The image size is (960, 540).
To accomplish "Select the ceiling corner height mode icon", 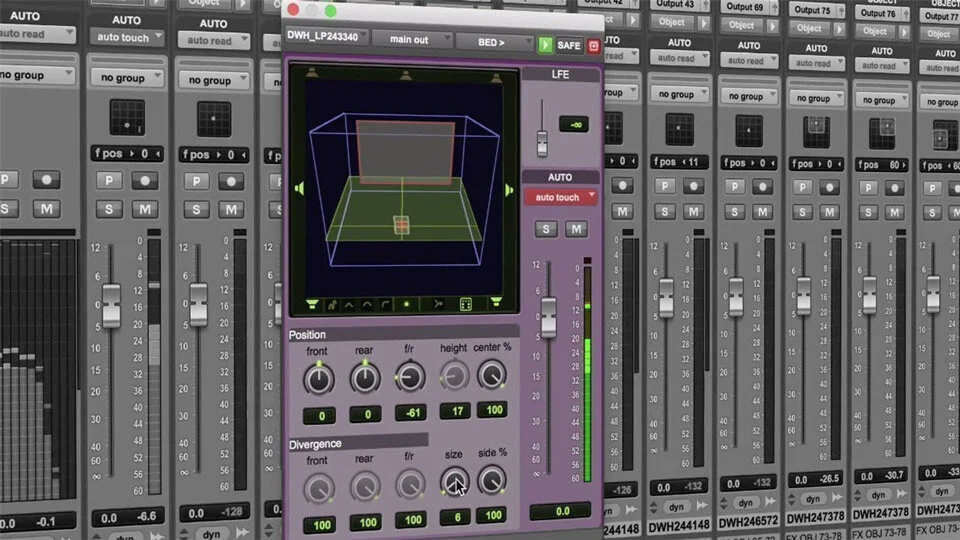I will [x=385, y=304].
